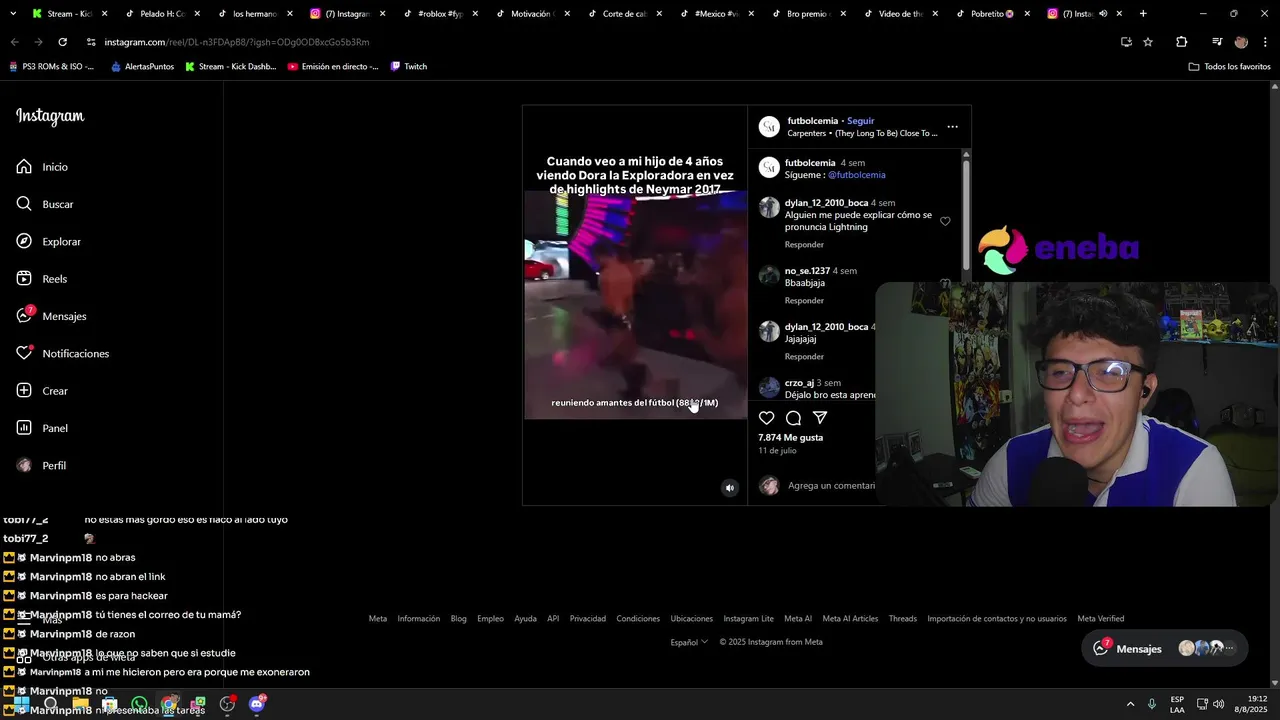
Task: Open no_se.1237 user profile
Action: (x=807, y=271)
